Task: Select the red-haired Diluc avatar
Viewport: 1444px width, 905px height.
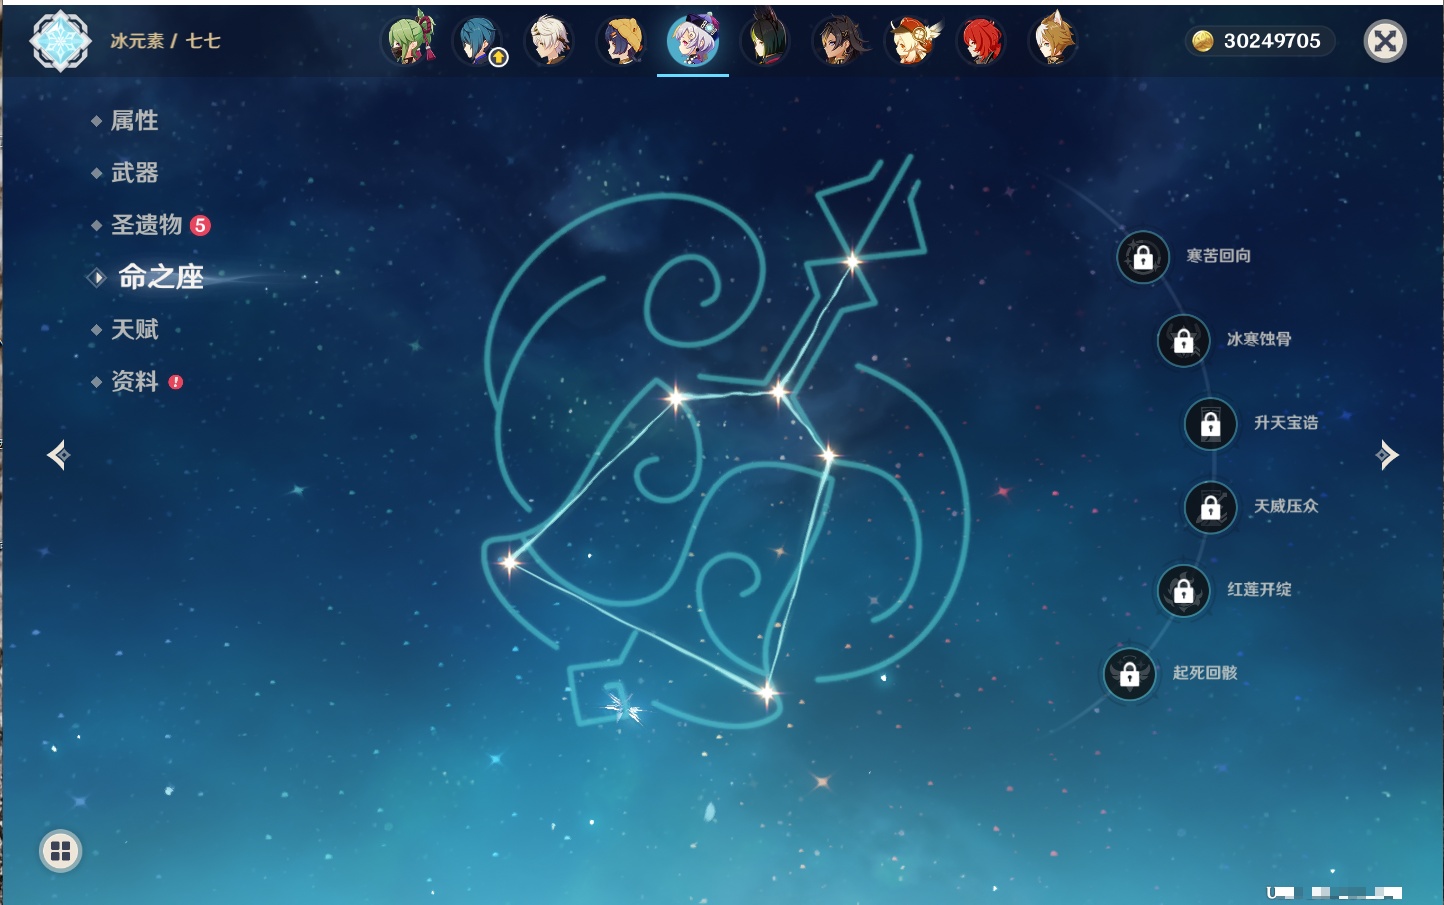Action: pyautogui.click(x=982, y=40)
